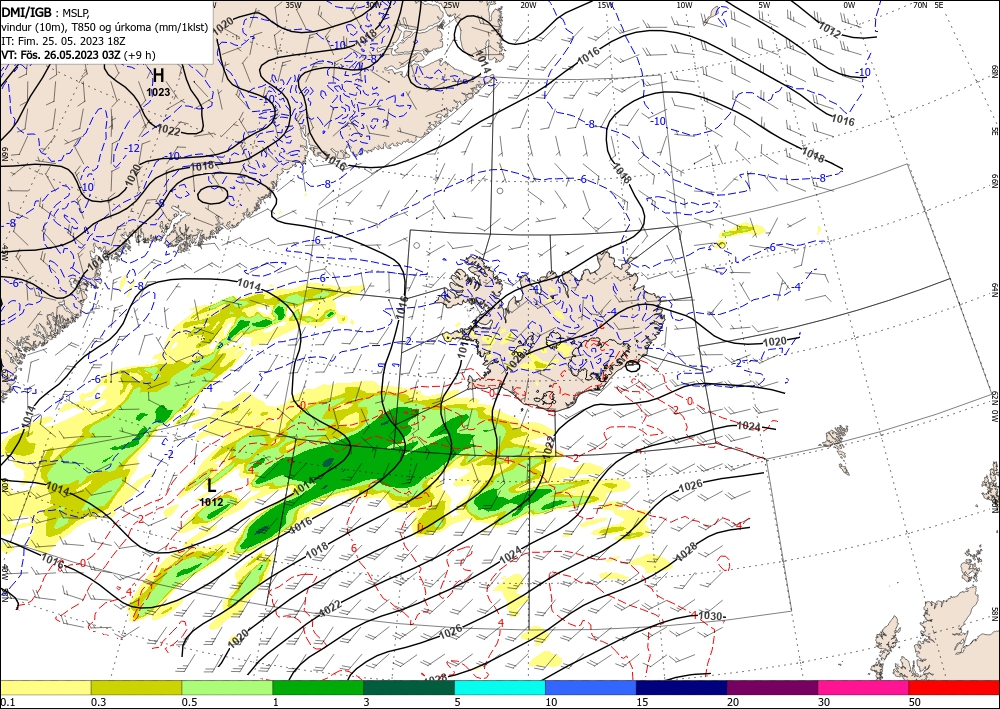Click the purple 20–30 legend swatch

(772, 687)
